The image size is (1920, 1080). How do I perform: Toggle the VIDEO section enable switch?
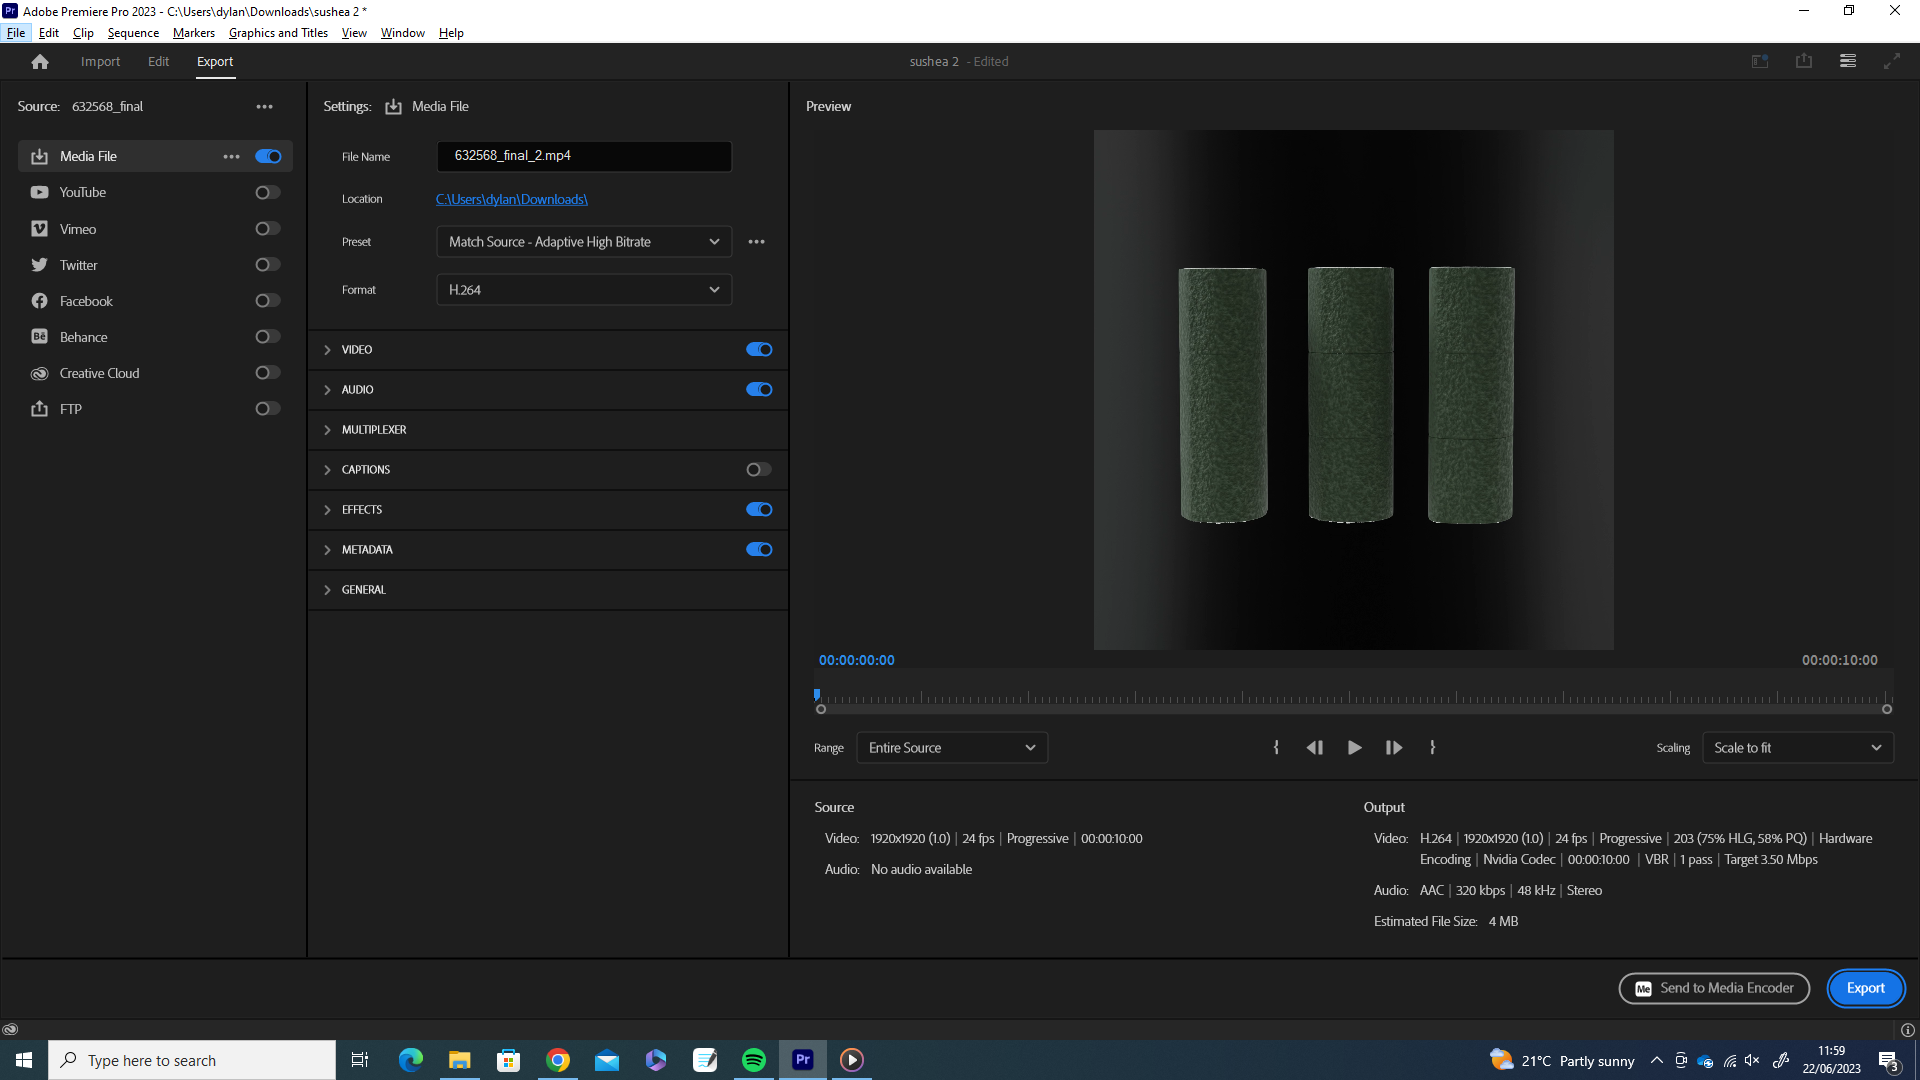pyautogui.click(x=760, y=348)
